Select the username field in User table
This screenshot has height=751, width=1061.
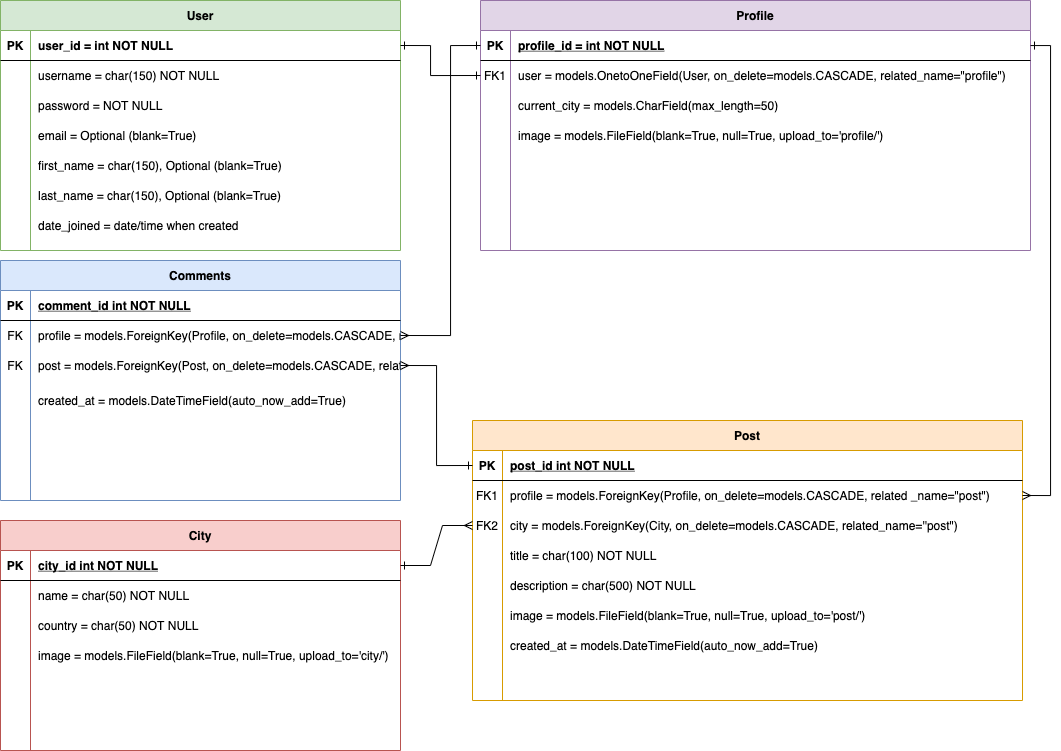pyautogui.click(x=128, y=76)
